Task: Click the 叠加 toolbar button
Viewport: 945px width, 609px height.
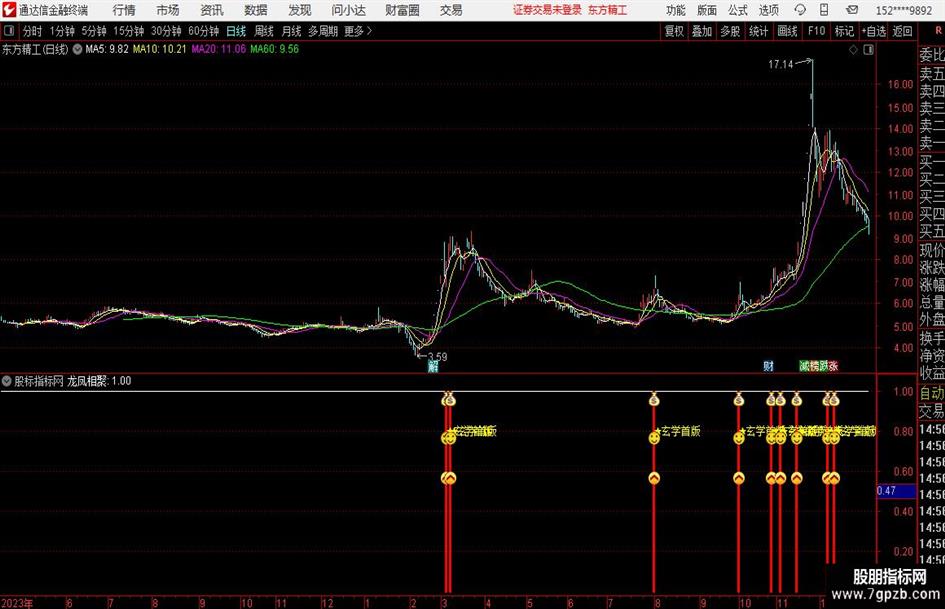Action: click(x=702, y=31)
